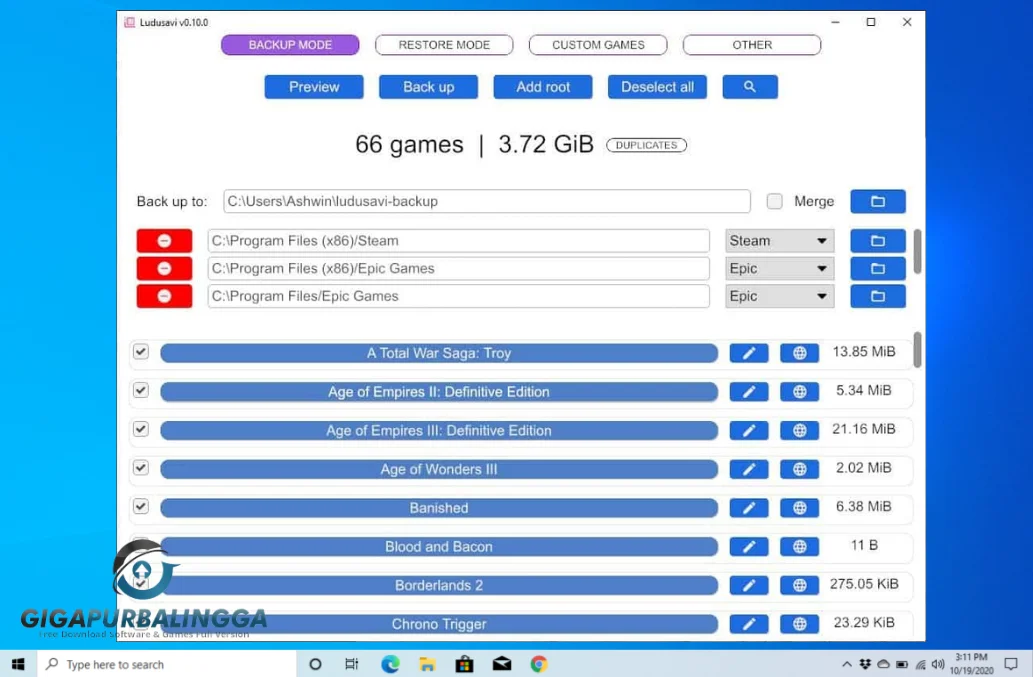This screenshot has width=1033, height=677.
Task: Click the Preview button
Action: (314, 87)
